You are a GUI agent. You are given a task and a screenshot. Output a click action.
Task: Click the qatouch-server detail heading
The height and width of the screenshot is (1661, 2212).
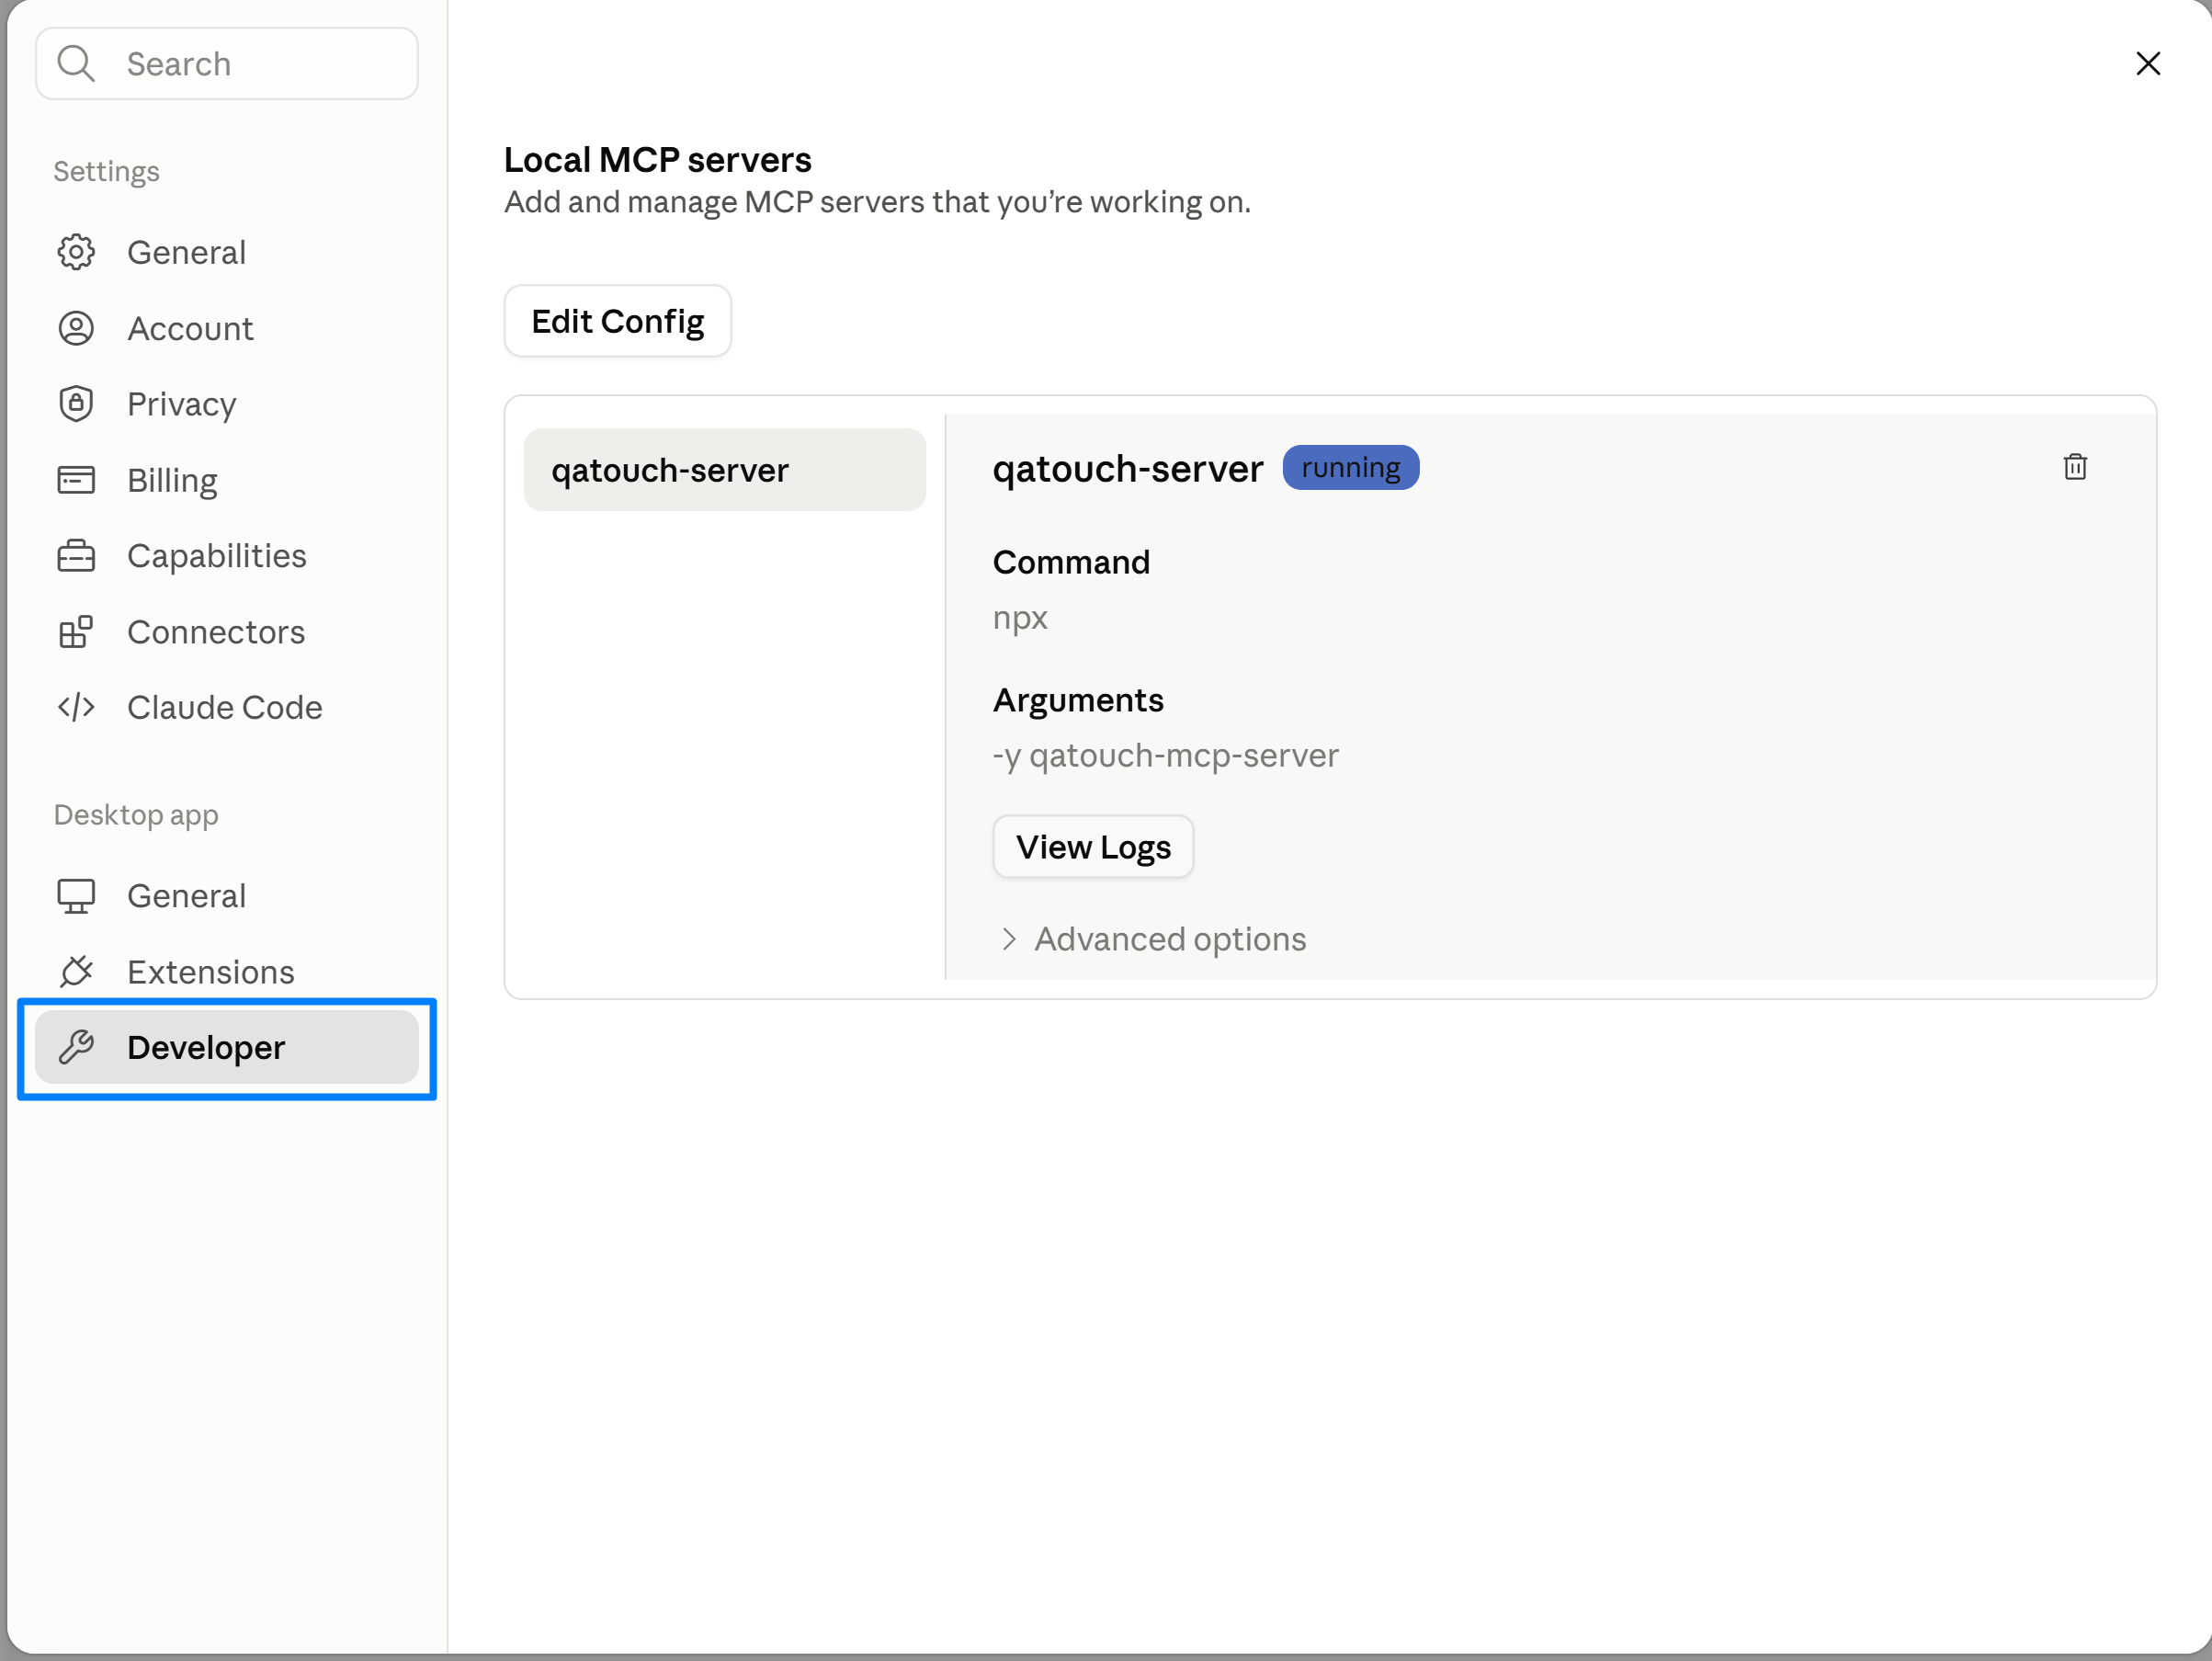coord(1128,469)
